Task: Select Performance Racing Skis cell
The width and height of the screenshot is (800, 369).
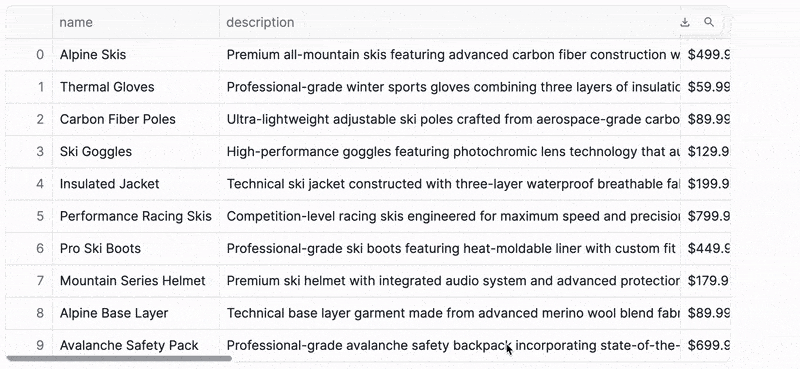Action: pos(136,216)
